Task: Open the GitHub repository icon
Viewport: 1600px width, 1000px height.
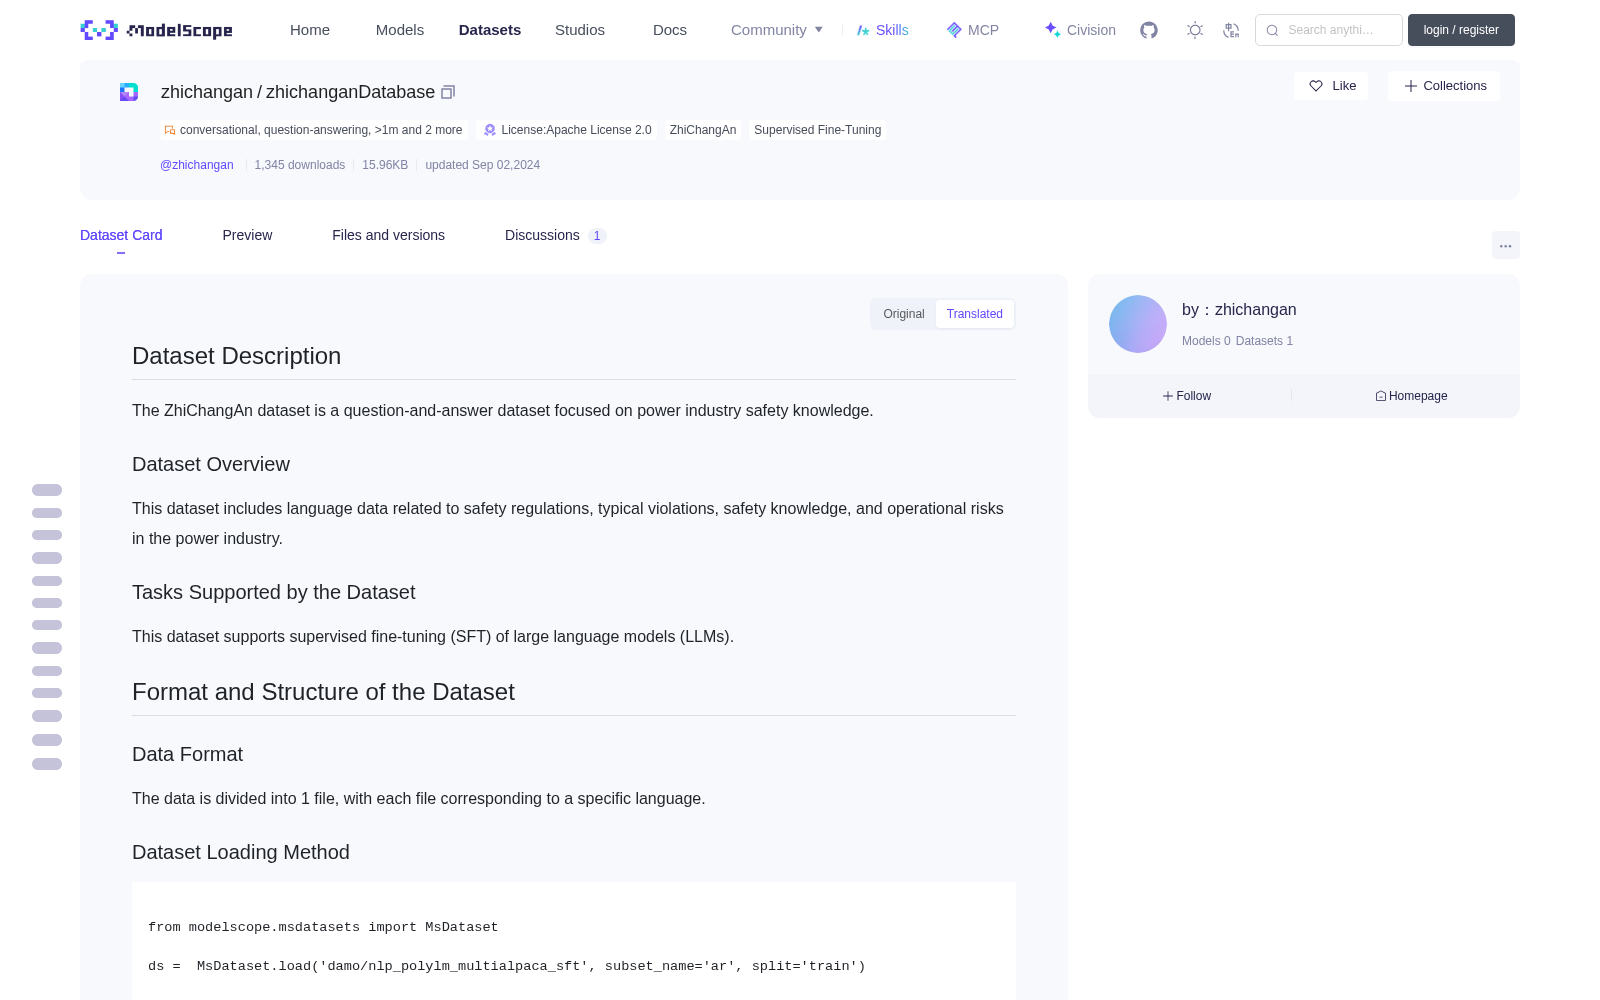Action: tap(1149, 30)
